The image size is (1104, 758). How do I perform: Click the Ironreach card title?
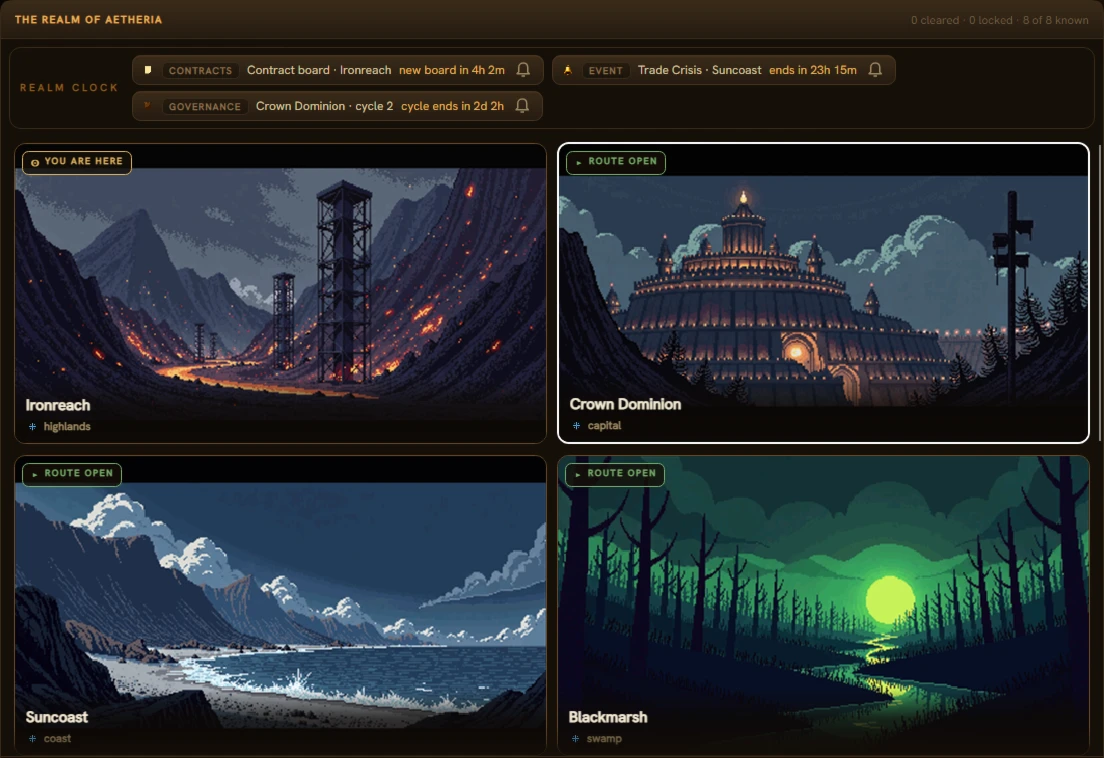58,405
